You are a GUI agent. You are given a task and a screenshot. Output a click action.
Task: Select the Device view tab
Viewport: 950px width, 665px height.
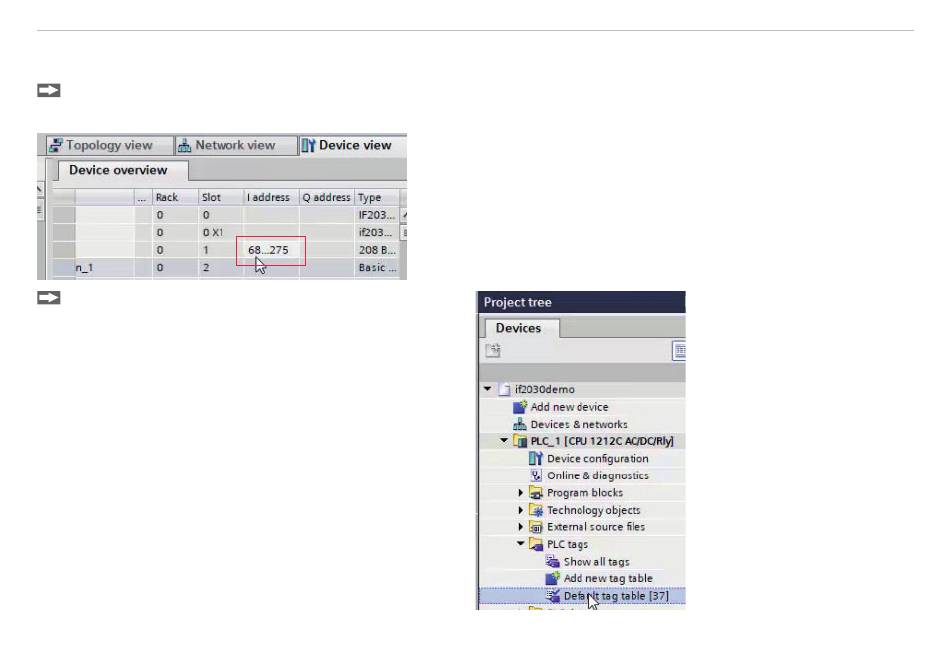[x=347, y=145]
